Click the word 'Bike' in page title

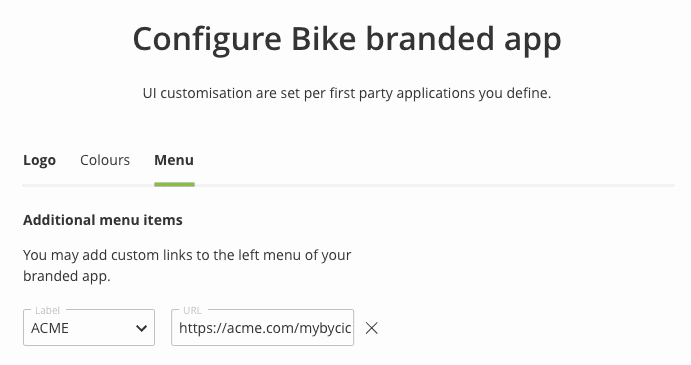tap(323, 39)
